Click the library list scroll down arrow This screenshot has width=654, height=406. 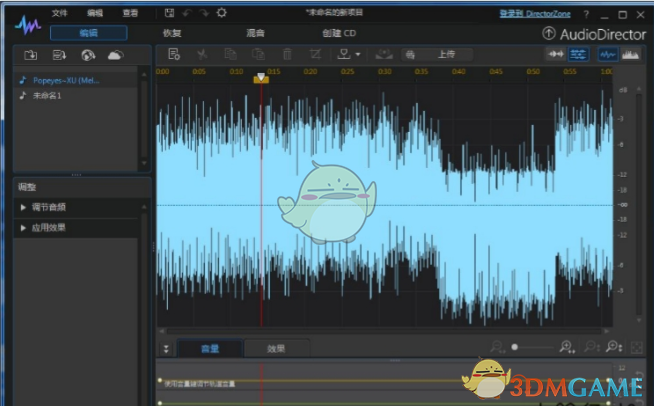[x=144, y=163]
